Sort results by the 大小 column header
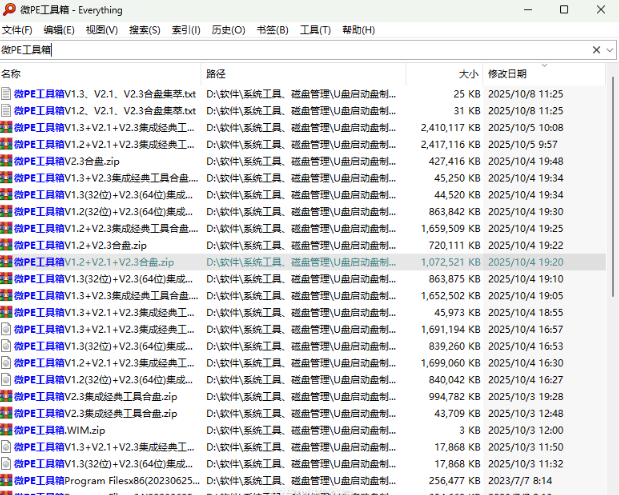The width and height of the screenshot is (619, 495). coord(444,74)
